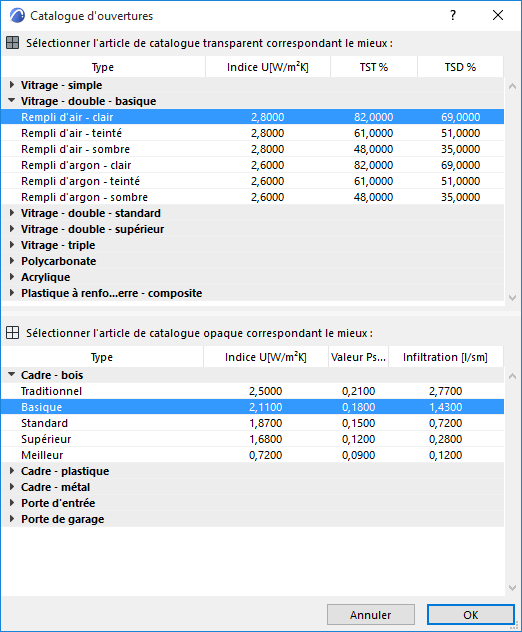Screen dimensions: 522x632
Task: Collapse the Cadre - bois group
Action: pyautogui.click(x=12, y=374)
